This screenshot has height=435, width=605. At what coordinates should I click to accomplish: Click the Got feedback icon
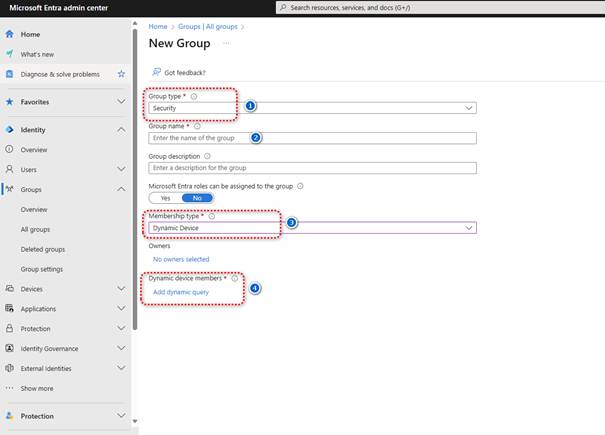coord(156,72)
